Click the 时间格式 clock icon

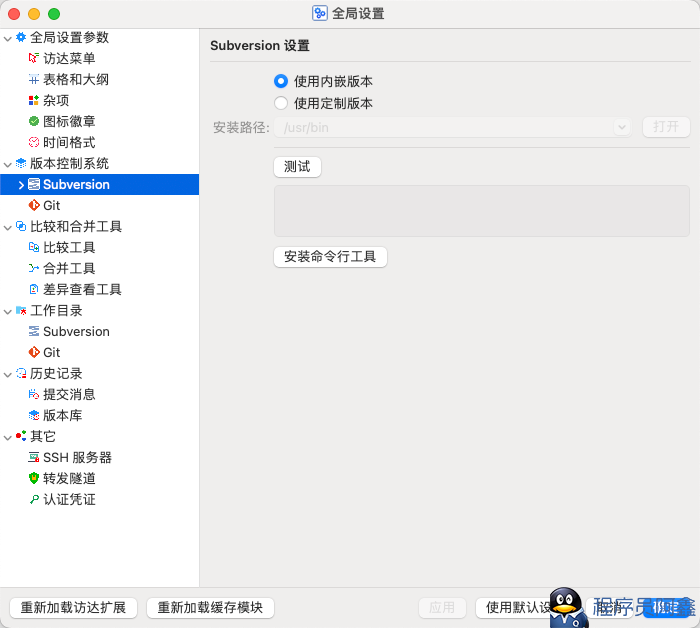tap(34, 142)
